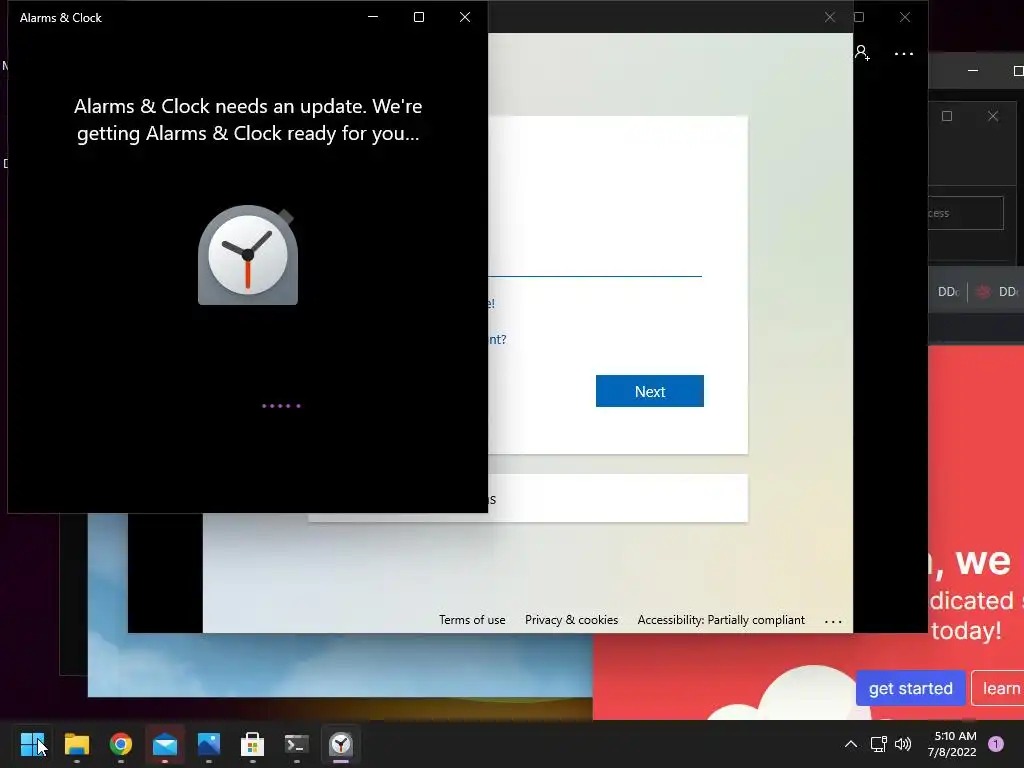Close the Alarms & Clock window

(465, 17)
